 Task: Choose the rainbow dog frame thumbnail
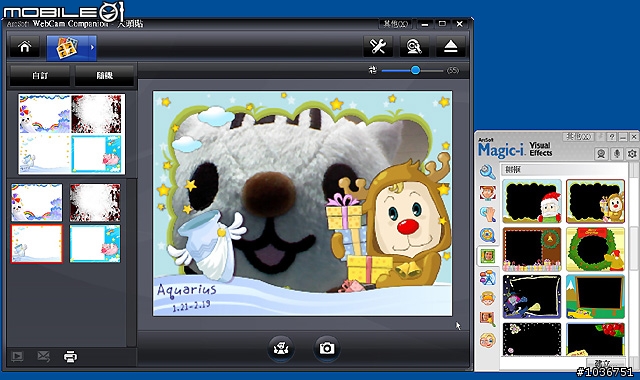click(x=37, y=202)
